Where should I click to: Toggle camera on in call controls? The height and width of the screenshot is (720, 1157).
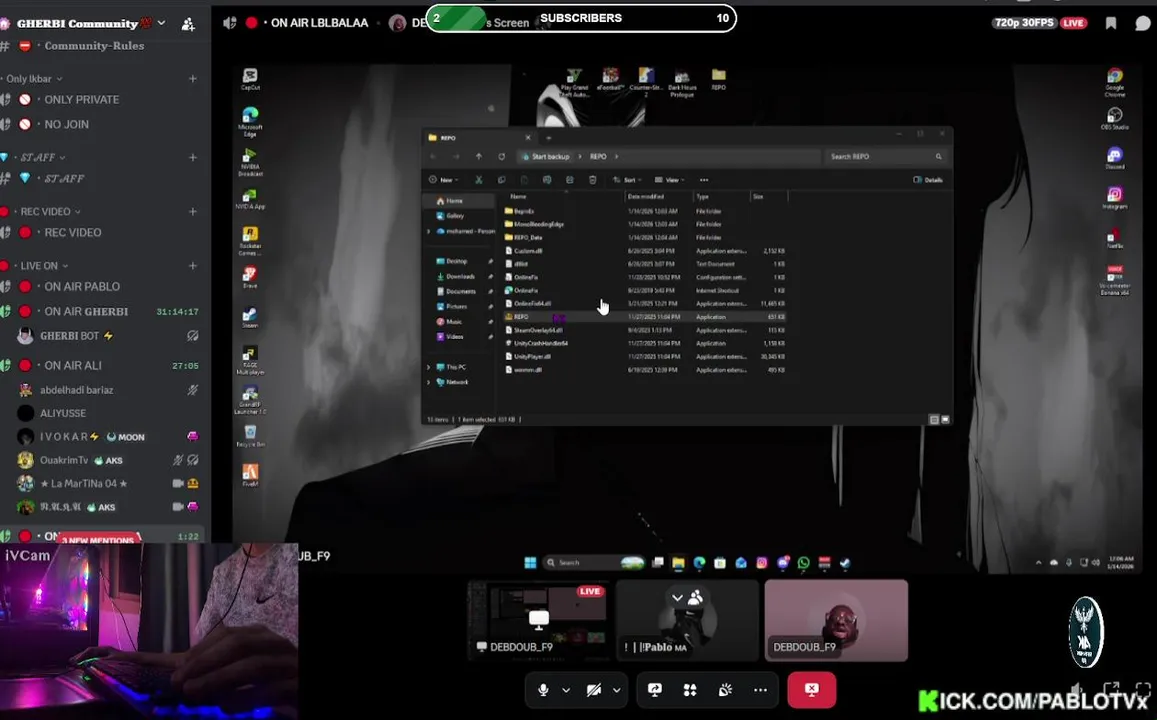[593, 690]
